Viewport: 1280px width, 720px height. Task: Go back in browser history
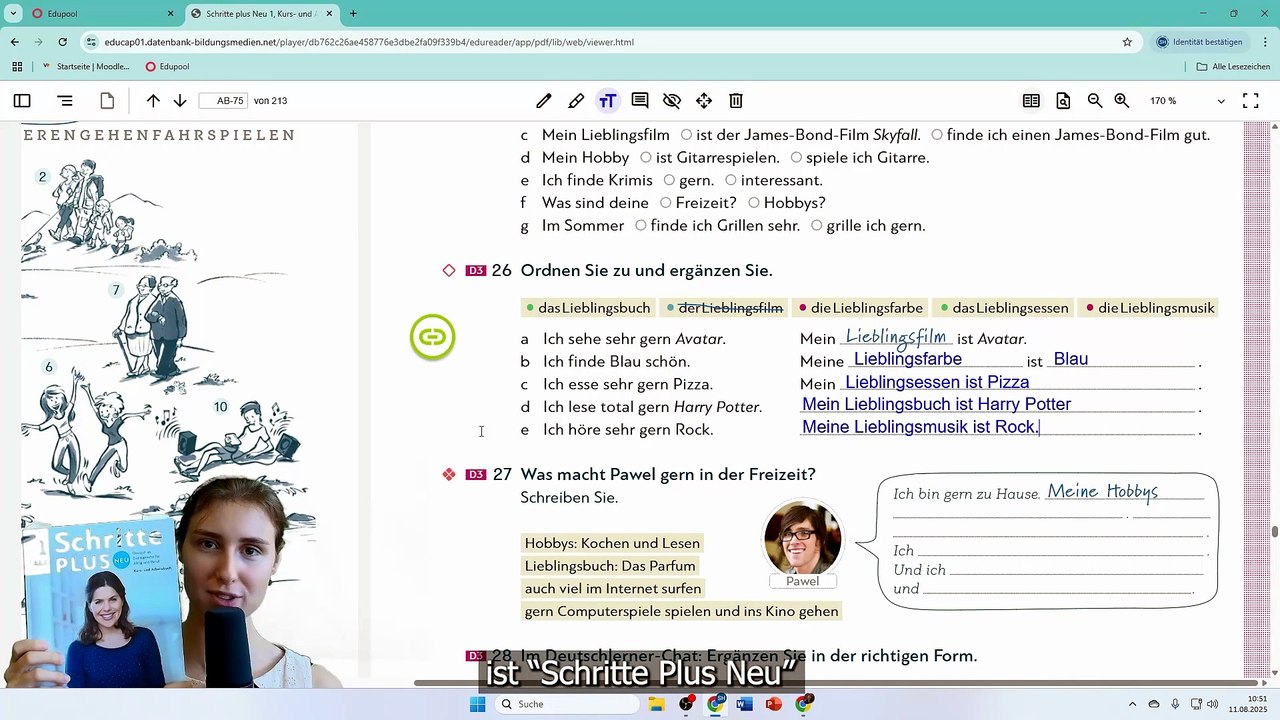tap(15, 42)
